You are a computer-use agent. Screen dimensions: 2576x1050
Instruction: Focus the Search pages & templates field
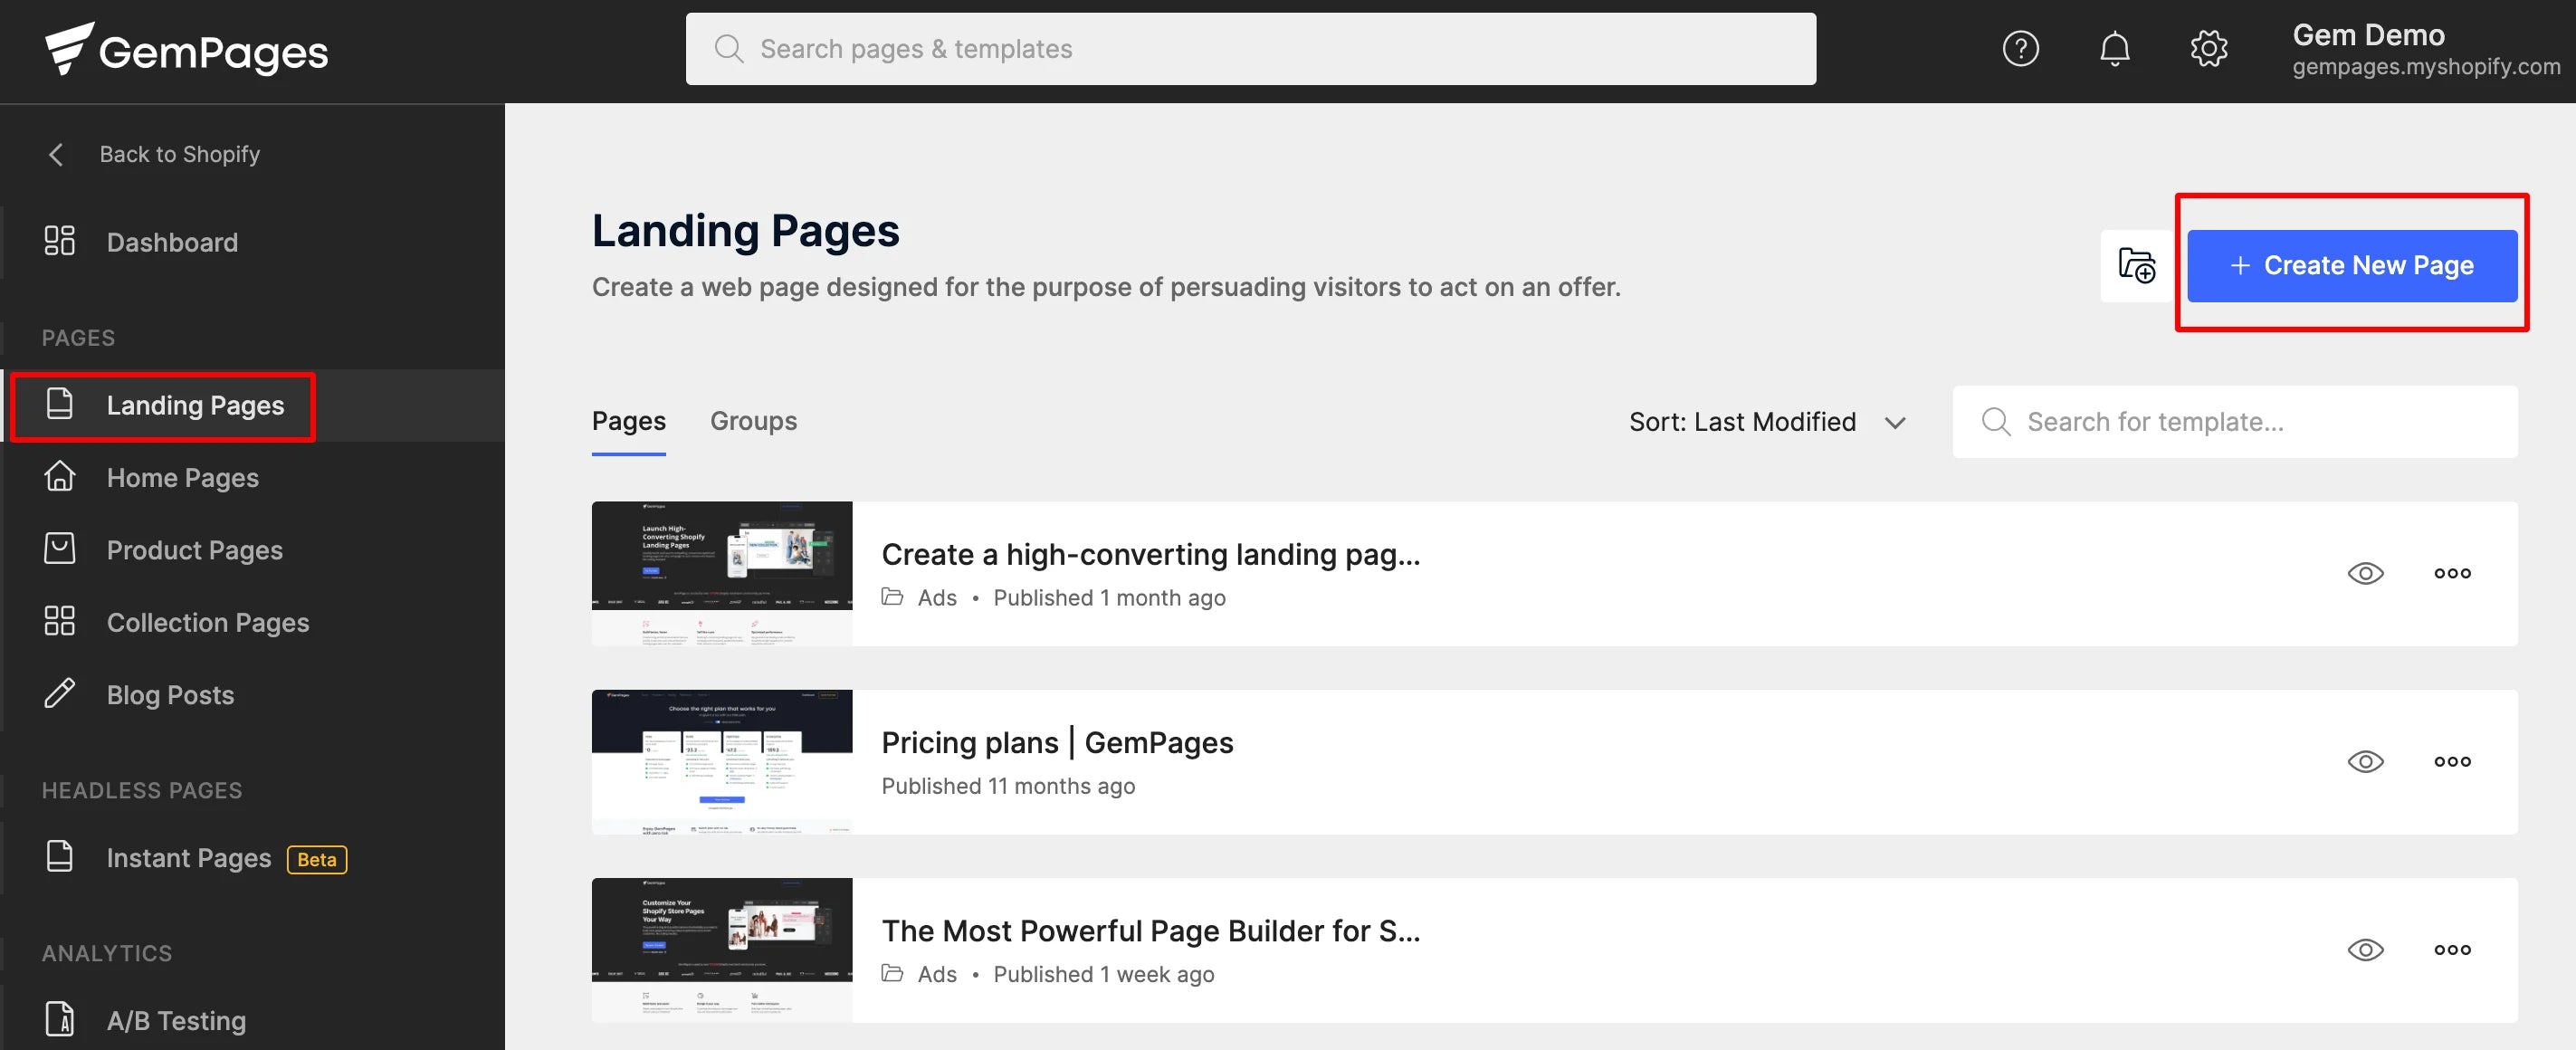[1250, 49]
